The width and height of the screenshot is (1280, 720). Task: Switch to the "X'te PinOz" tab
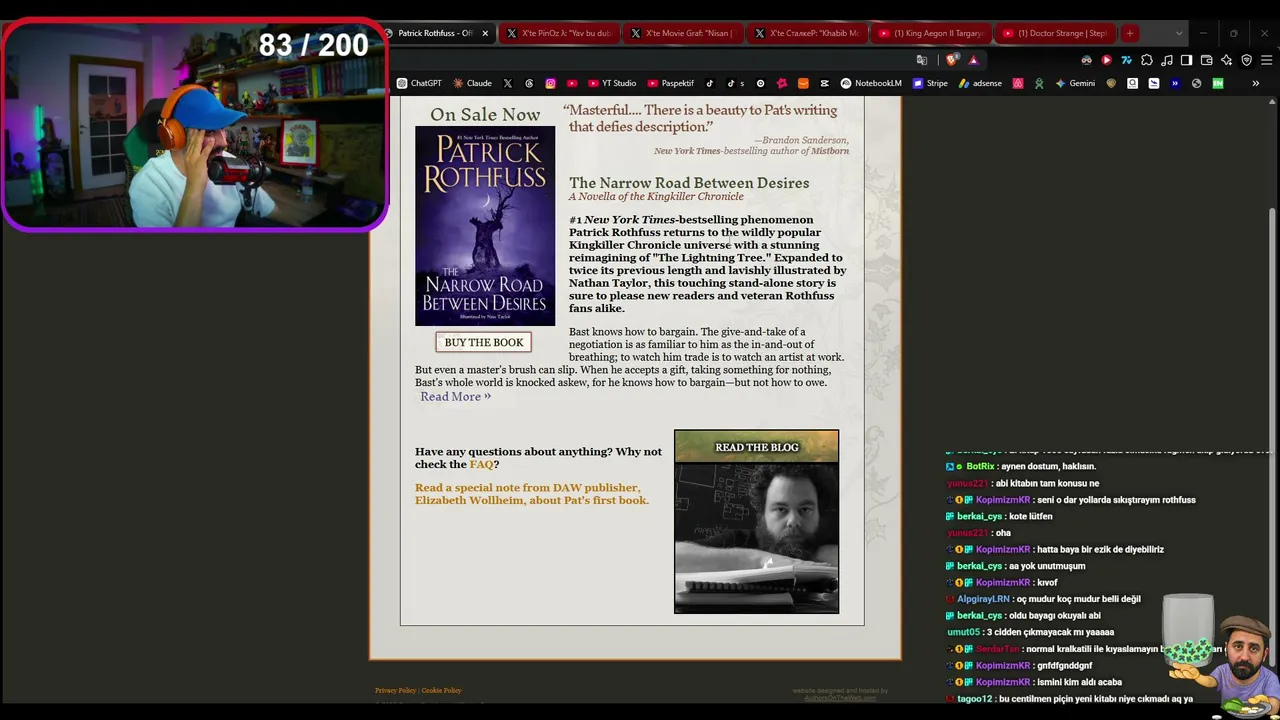click(559, 33)
